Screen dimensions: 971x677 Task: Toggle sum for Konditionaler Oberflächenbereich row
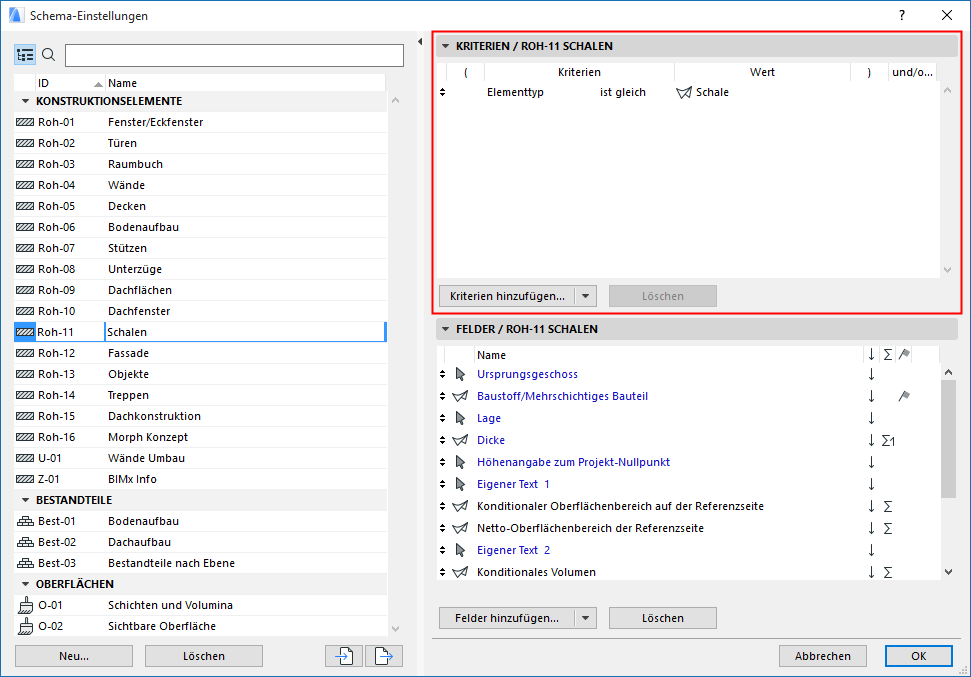click(x=887, y=507)
